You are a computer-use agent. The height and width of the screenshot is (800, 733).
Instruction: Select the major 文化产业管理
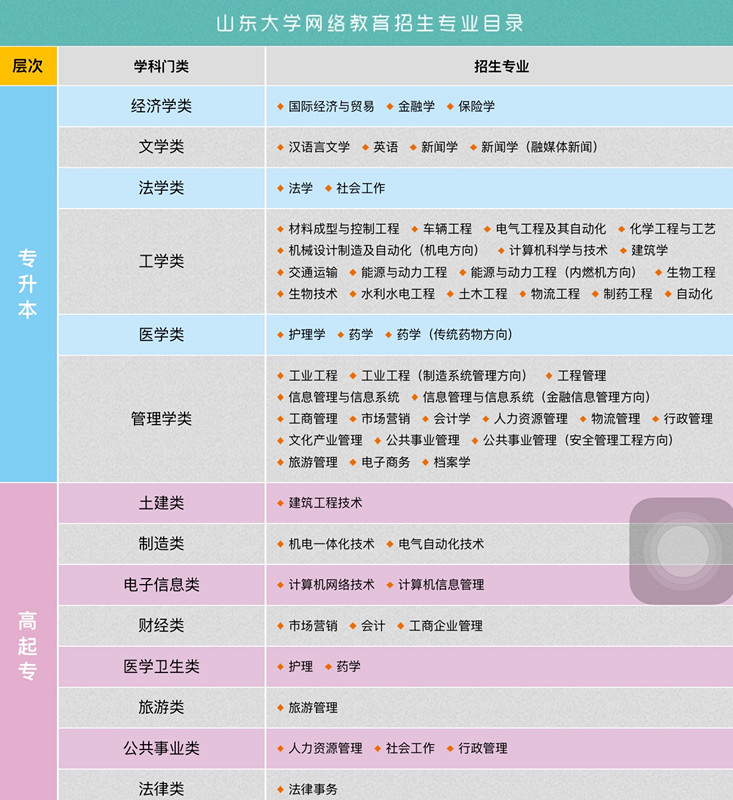click(325, 440)
